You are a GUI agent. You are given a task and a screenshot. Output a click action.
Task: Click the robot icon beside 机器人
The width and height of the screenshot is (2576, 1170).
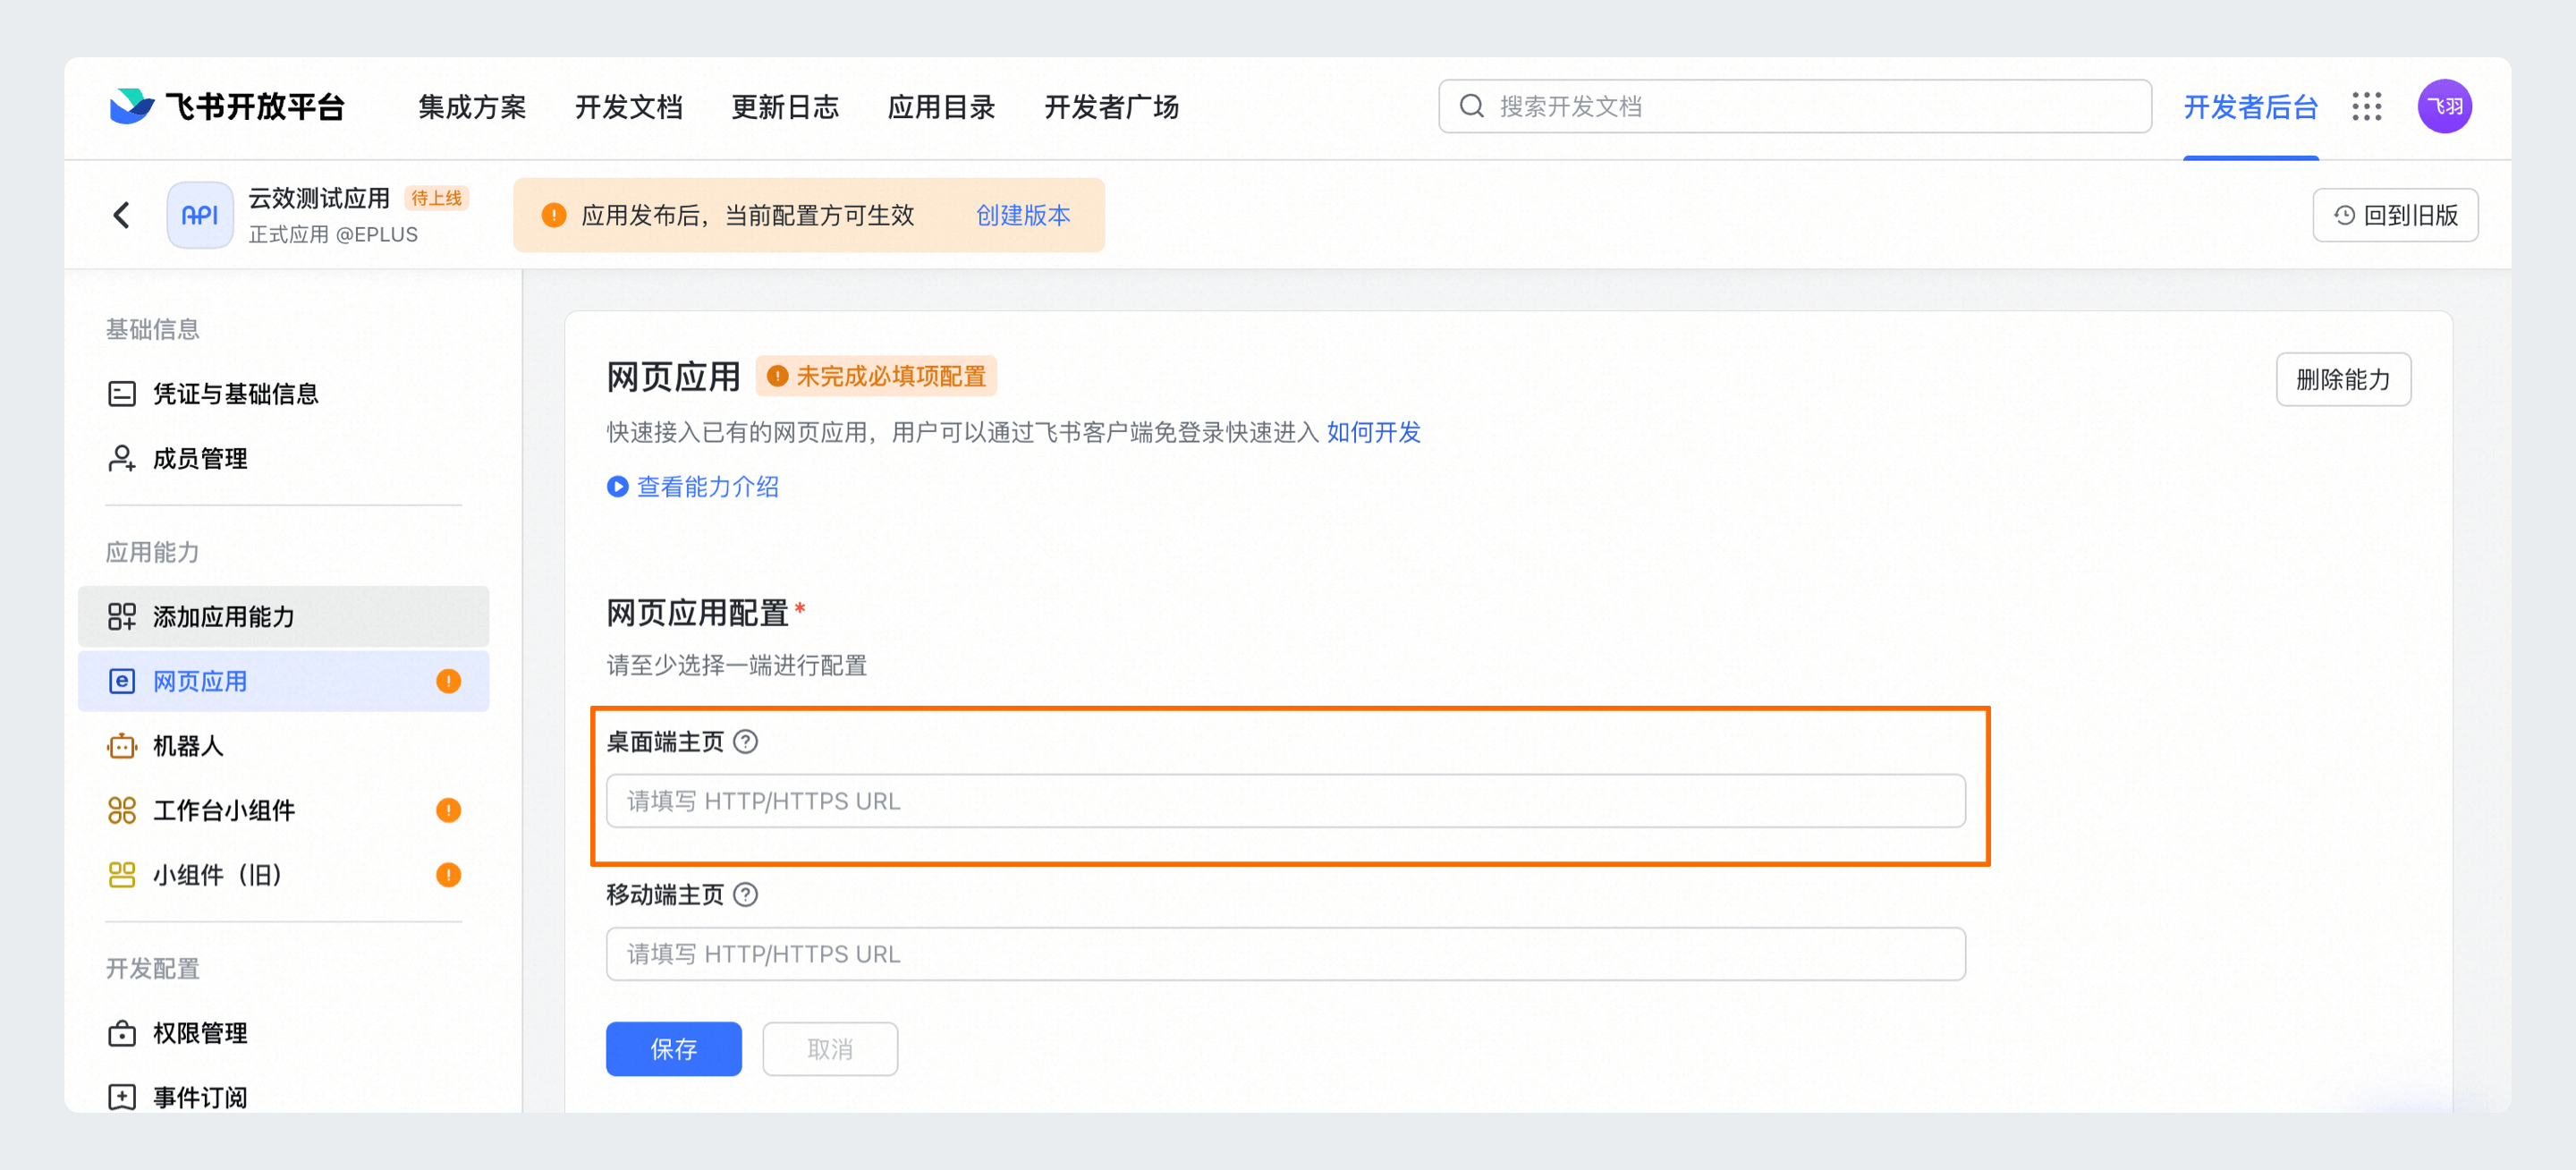pos(122,746)
